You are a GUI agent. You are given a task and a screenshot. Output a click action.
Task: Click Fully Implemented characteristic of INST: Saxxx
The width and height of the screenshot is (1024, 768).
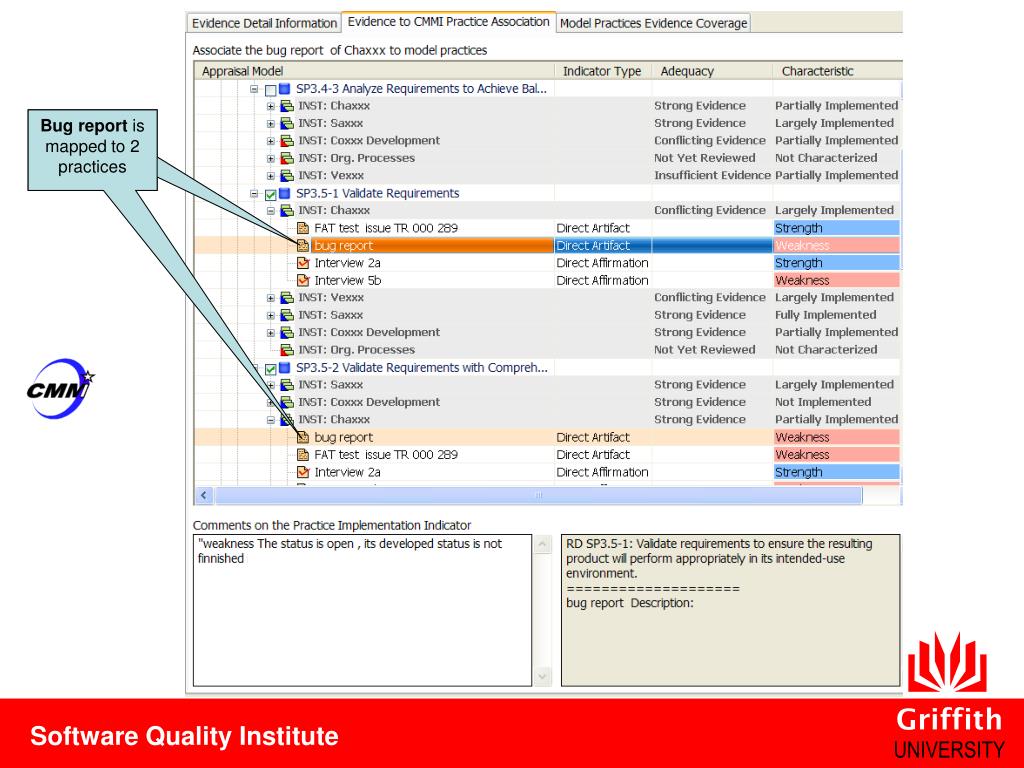(825, 315)
